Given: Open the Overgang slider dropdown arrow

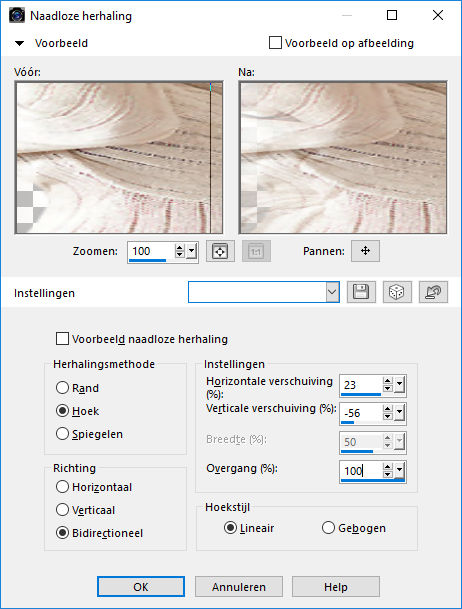Looking at the screenshot, I should pos(399,471).
